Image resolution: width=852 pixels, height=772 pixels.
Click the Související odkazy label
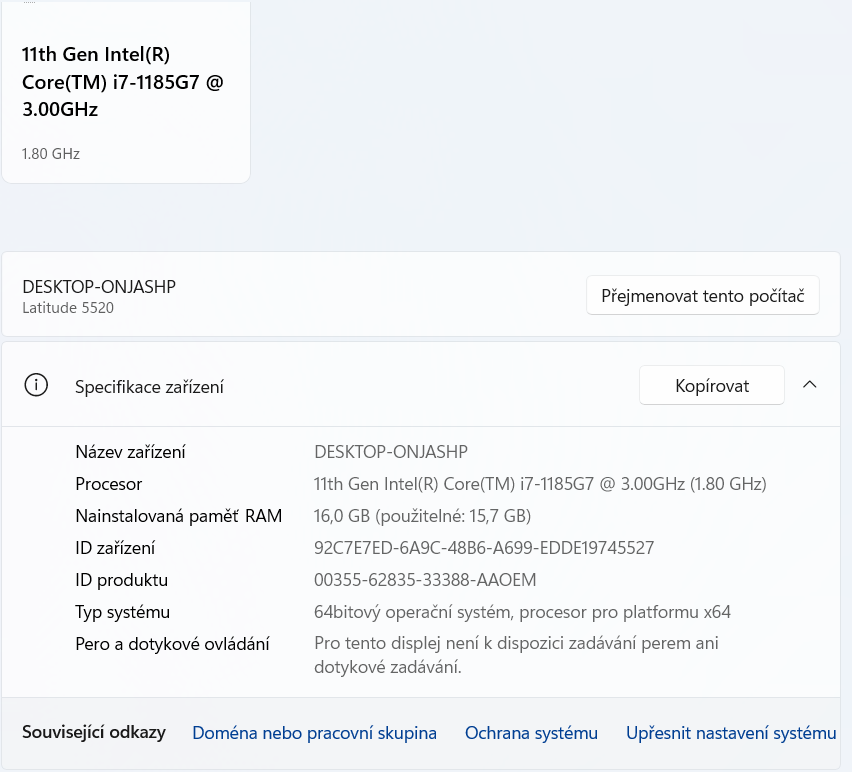(x=94, y=733)
